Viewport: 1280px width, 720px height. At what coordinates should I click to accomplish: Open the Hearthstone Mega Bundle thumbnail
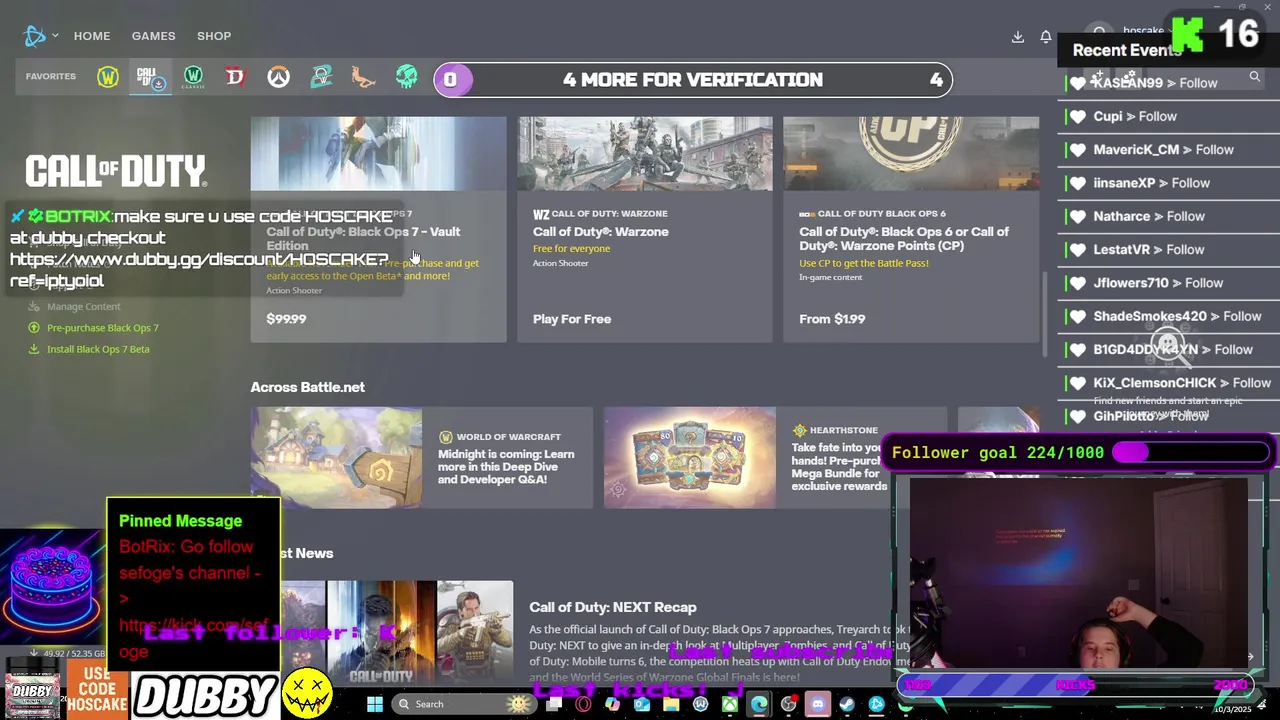pos(689,457)
